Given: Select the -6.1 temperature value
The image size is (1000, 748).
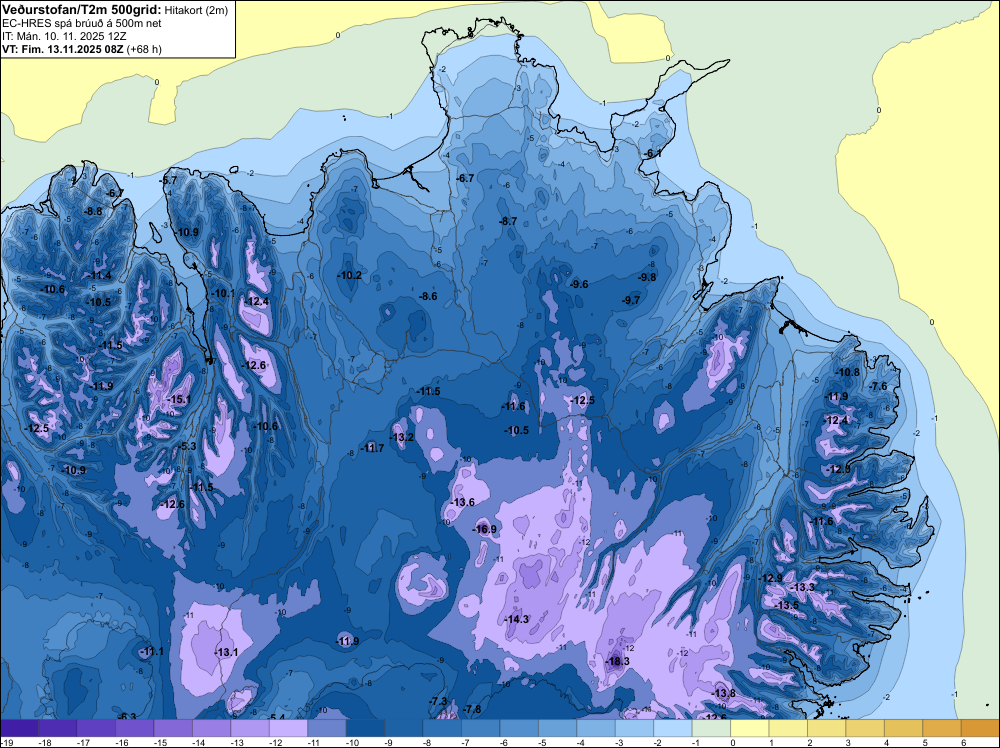Looking at the screenshot, I should pyautogui.click(x=652, y=153).
